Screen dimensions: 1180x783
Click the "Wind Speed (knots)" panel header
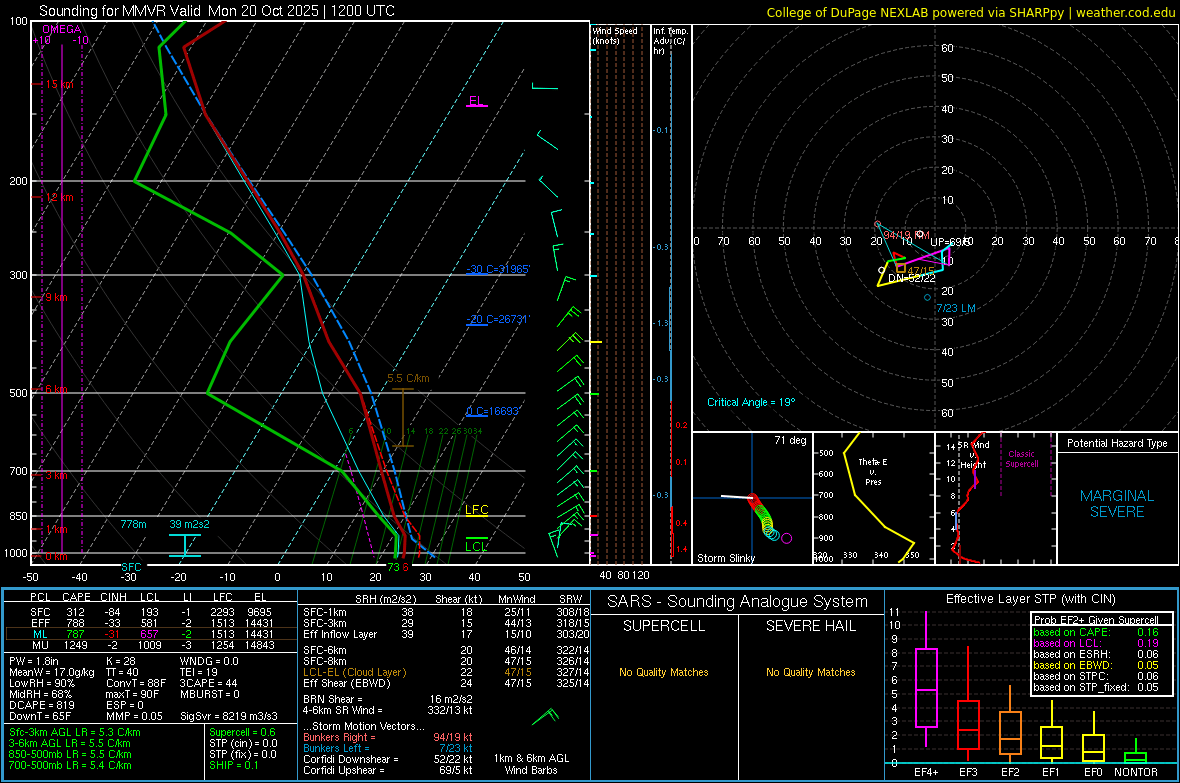point(614,35)
